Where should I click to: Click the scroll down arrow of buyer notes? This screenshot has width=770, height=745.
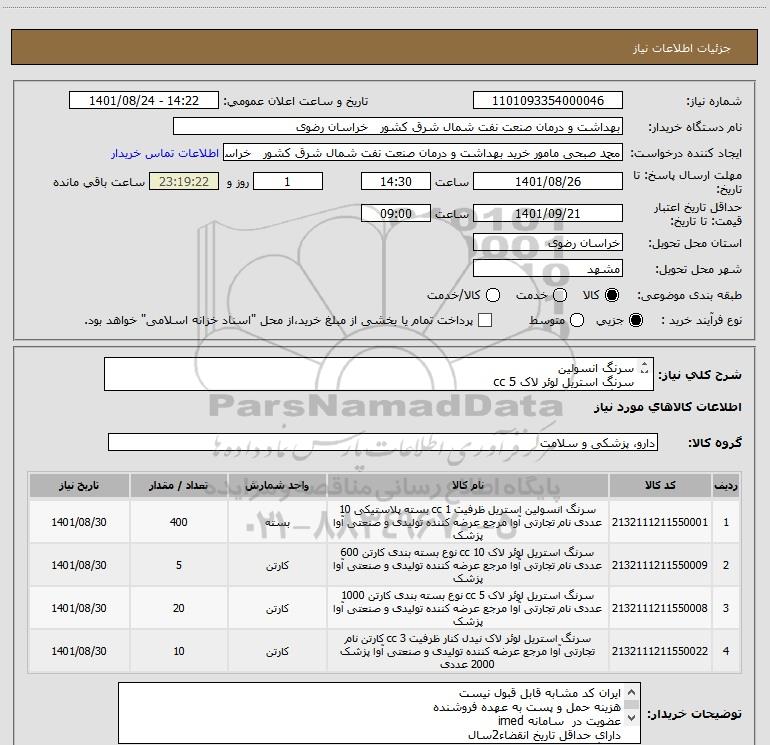(632, 717)
